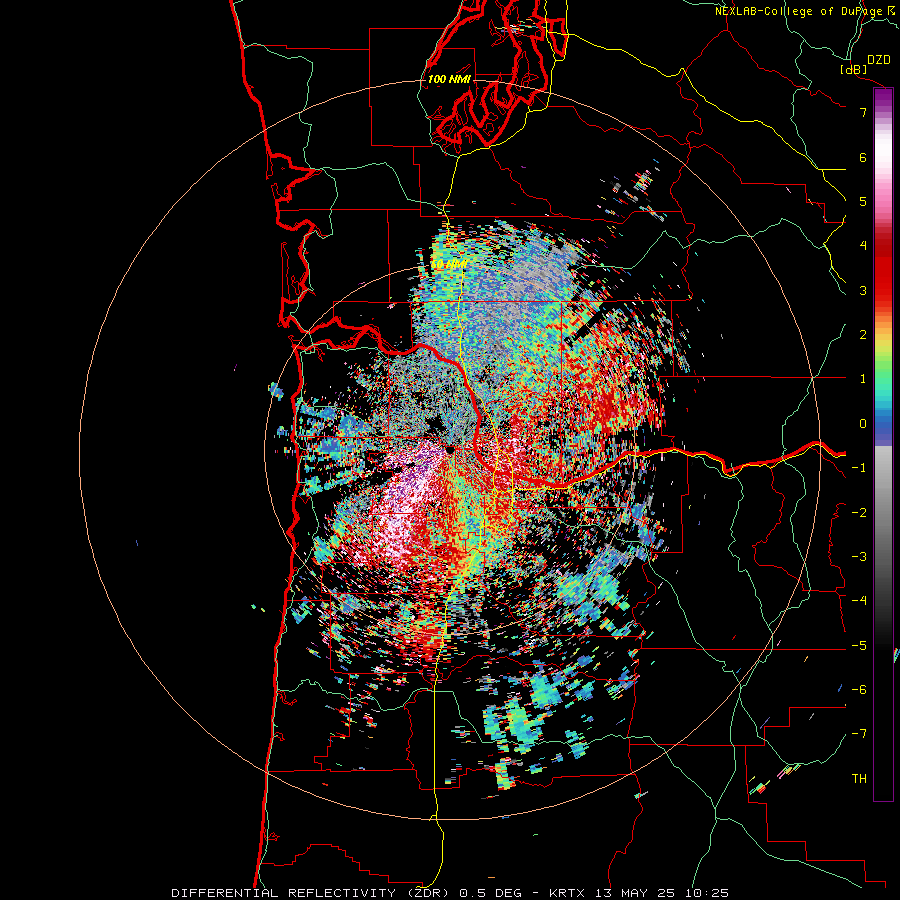Select the 3 value on color scale
900x900 pixels.
coord(863,290)
